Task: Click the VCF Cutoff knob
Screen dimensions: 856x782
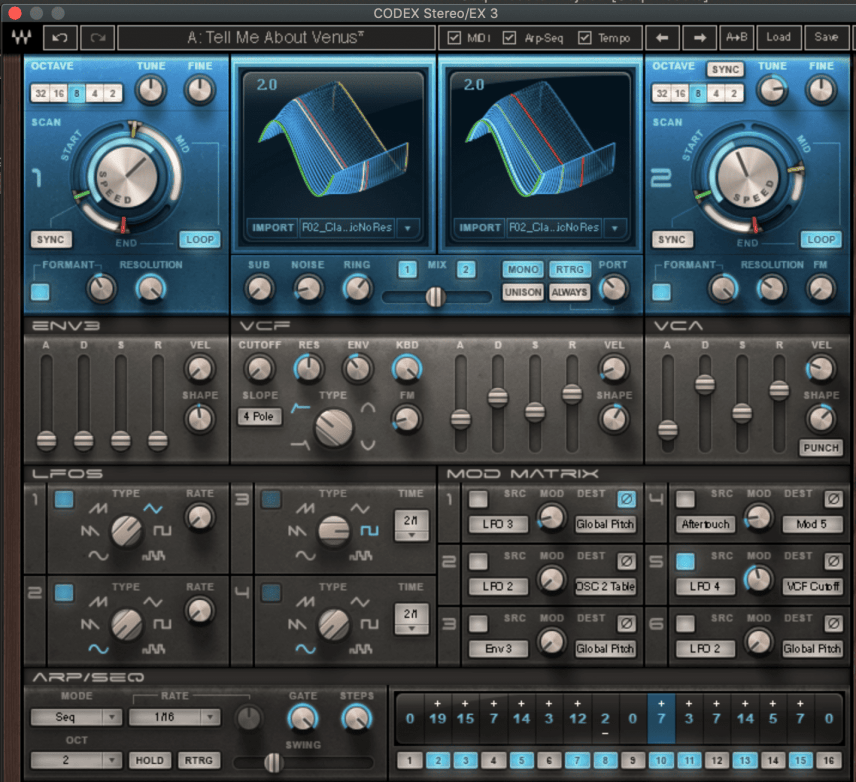Action: click(x=259, y=369)
